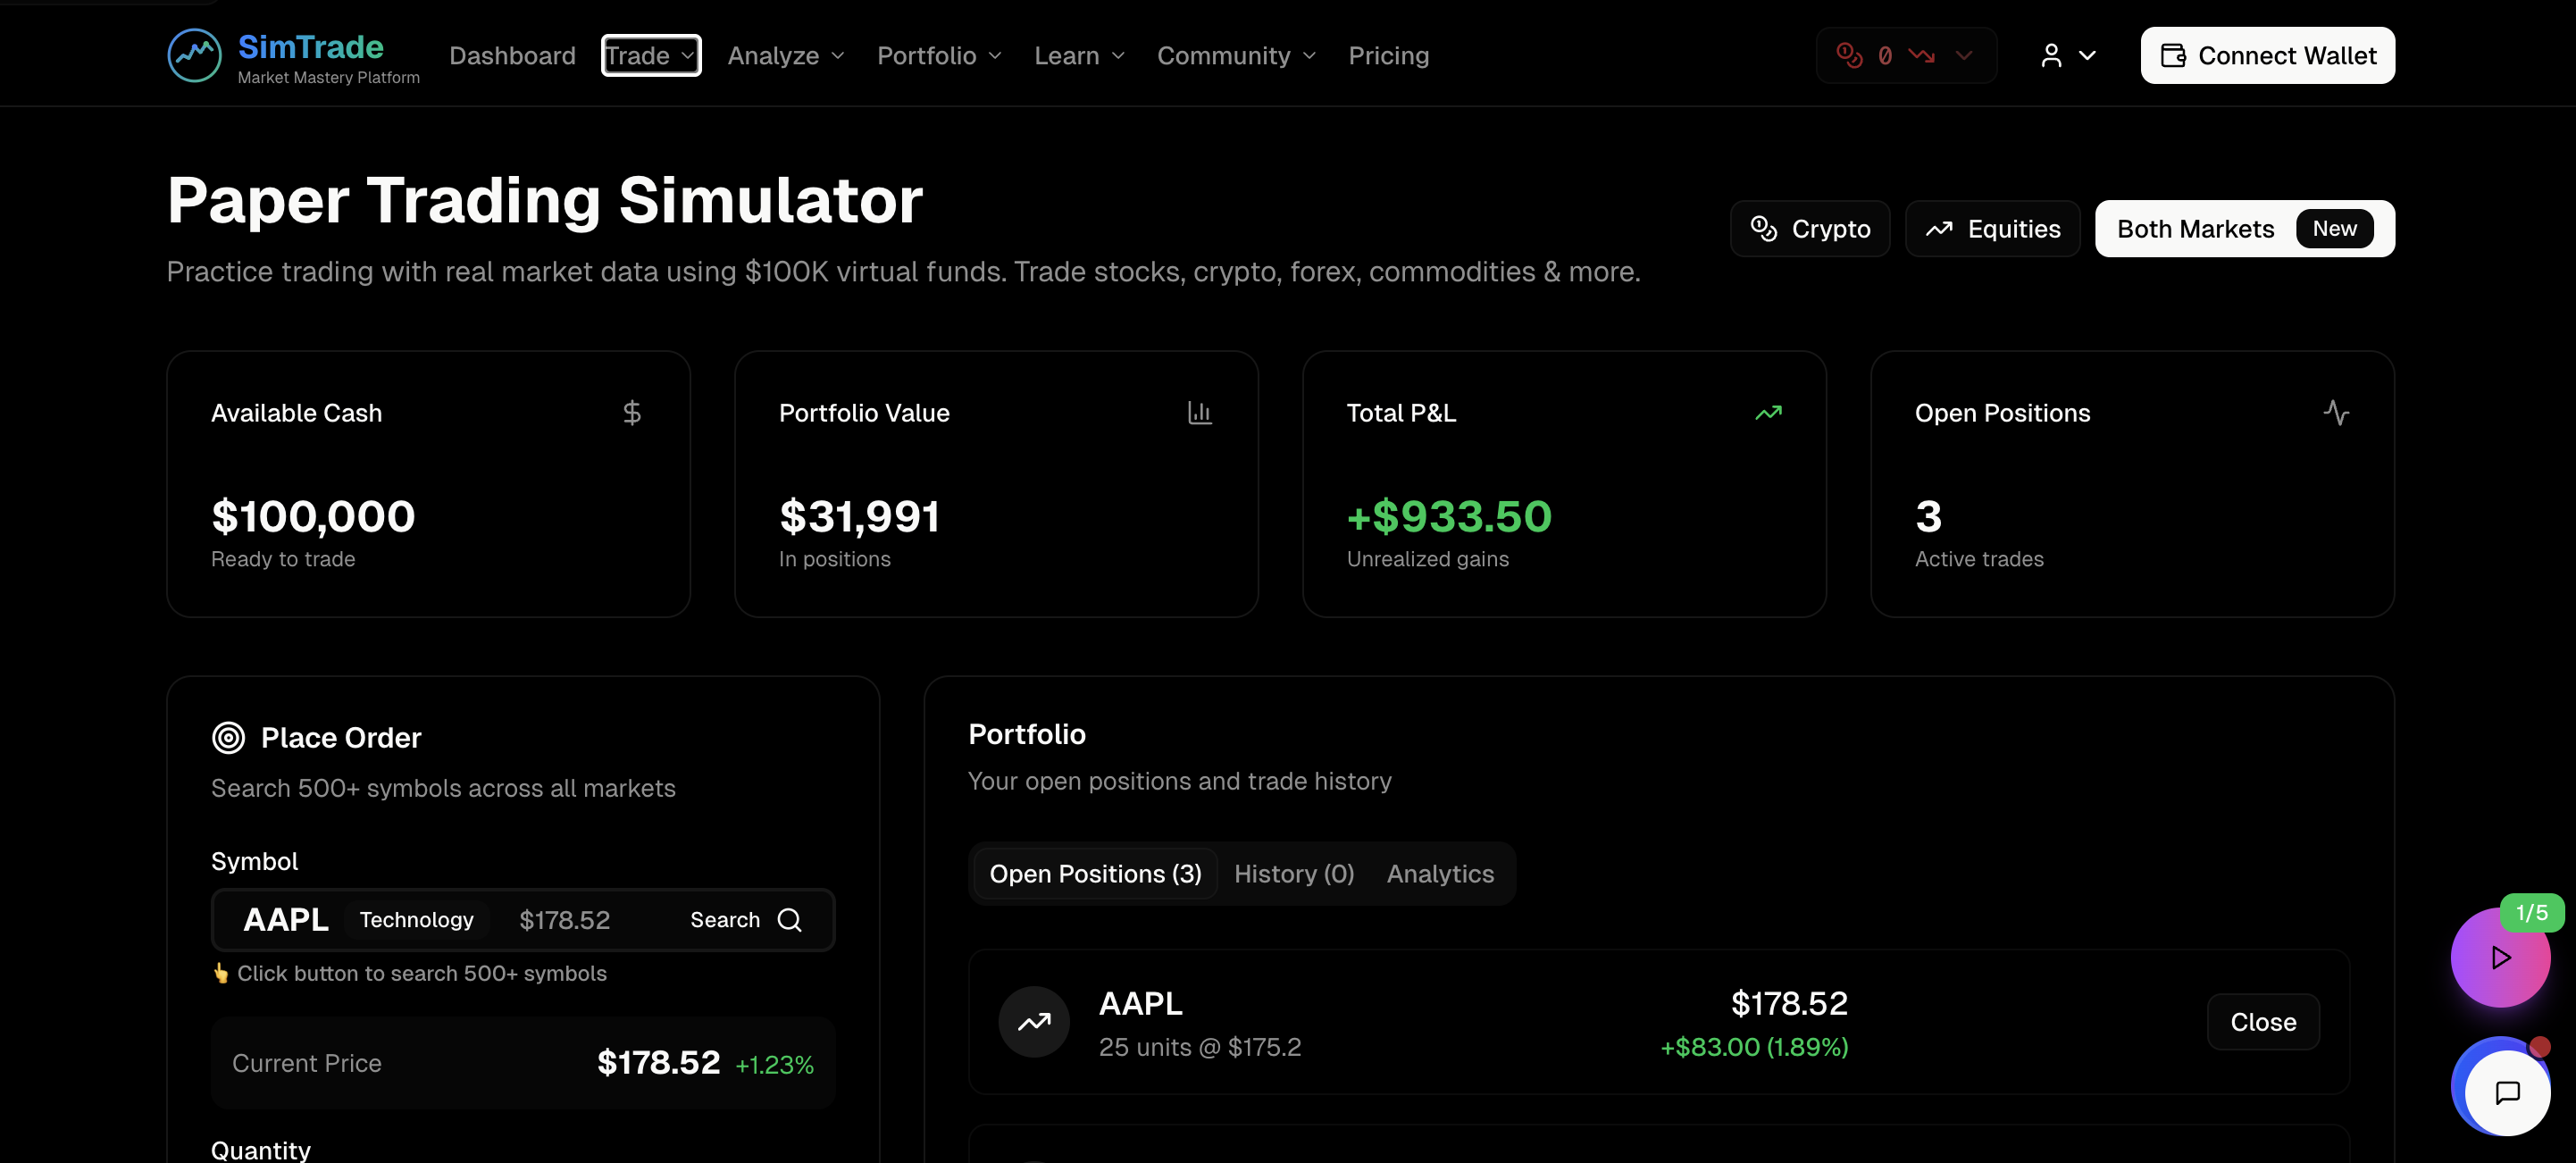Click the AAPL position trend icon
This screenshot has width=2576, height=1163.
coord(1033,1021)
